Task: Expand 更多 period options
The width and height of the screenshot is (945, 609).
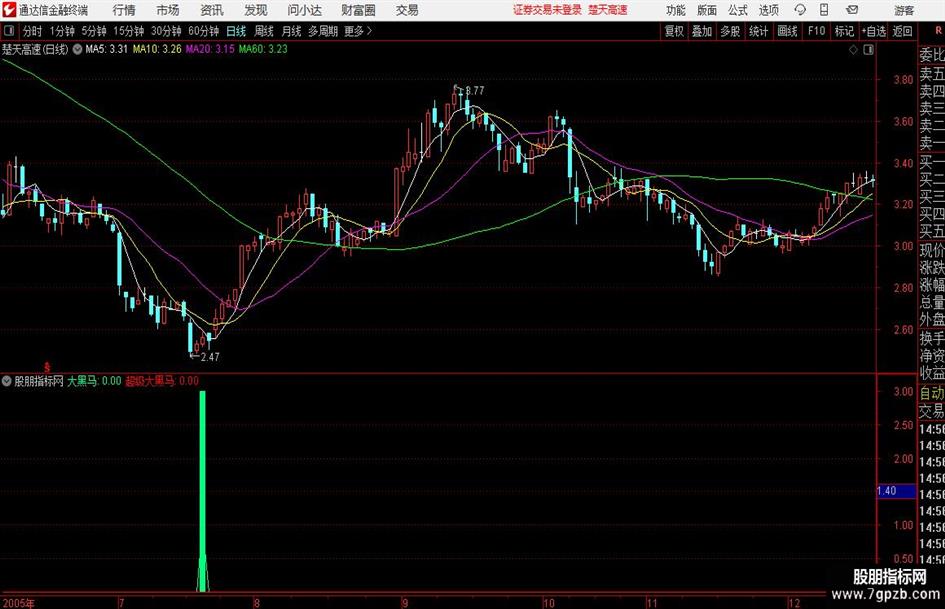Action: coord(359,31)
